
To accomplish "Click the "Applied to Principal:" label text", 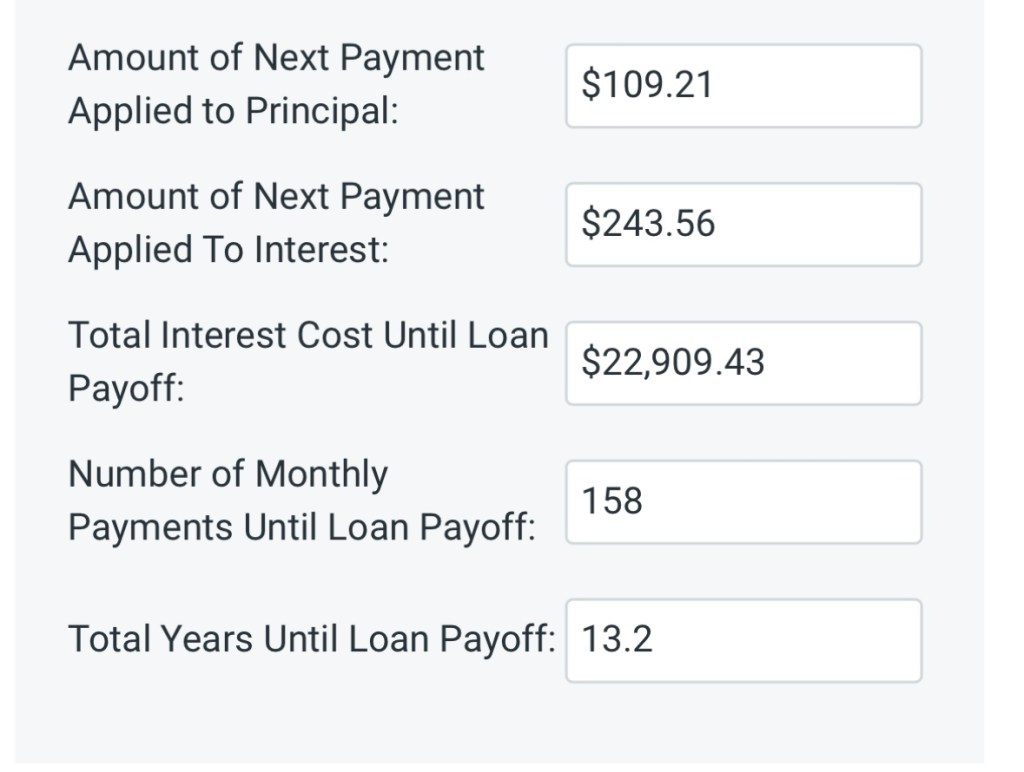I will click(x=233, y=111).
